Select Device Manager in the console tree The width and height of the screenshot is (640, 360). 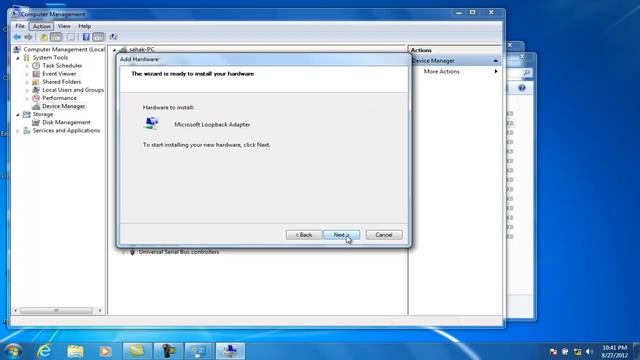pos(64,106)
